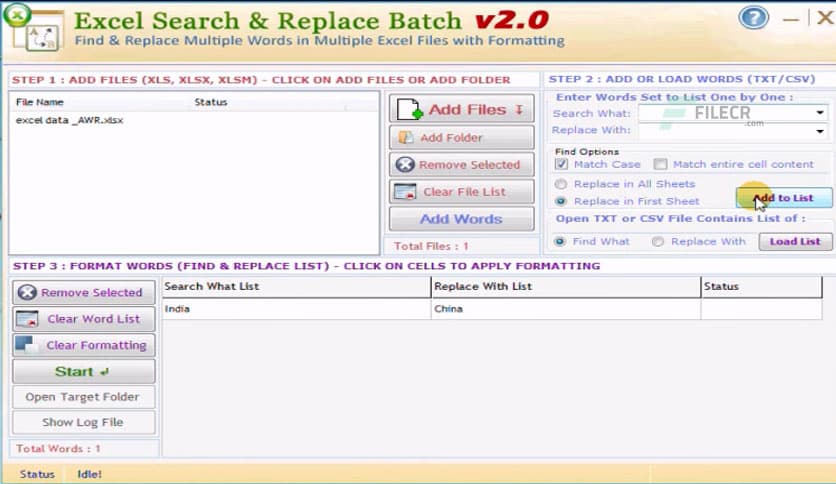Viewport: 836px width, 484px height.
Task: Toggle the Match Case checkbox
Action: (561, 164)
